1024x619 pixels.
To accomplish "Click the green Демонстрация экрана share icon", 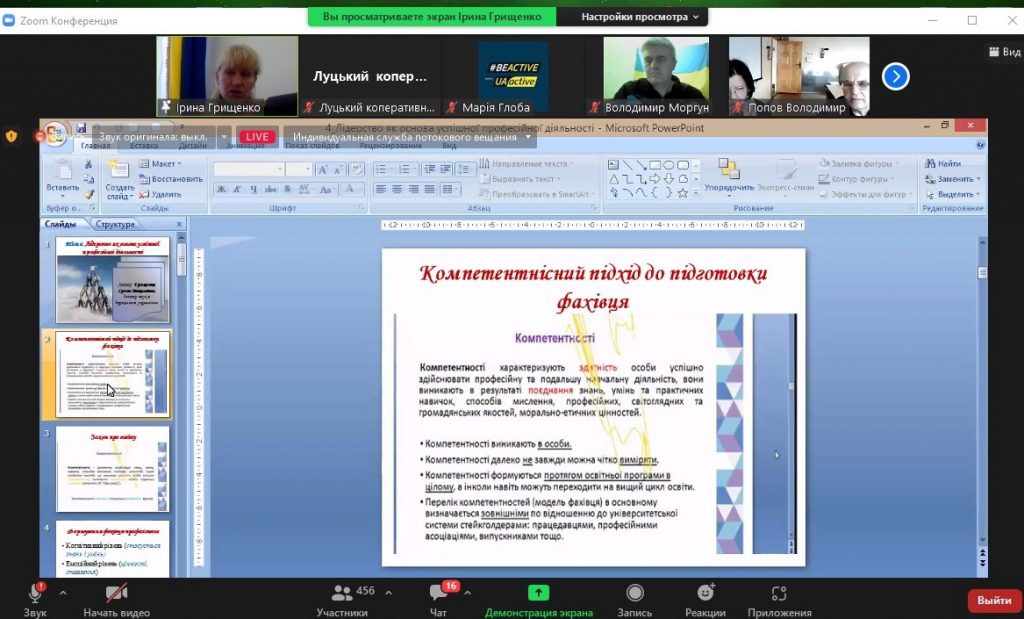I will pos(538,593).
